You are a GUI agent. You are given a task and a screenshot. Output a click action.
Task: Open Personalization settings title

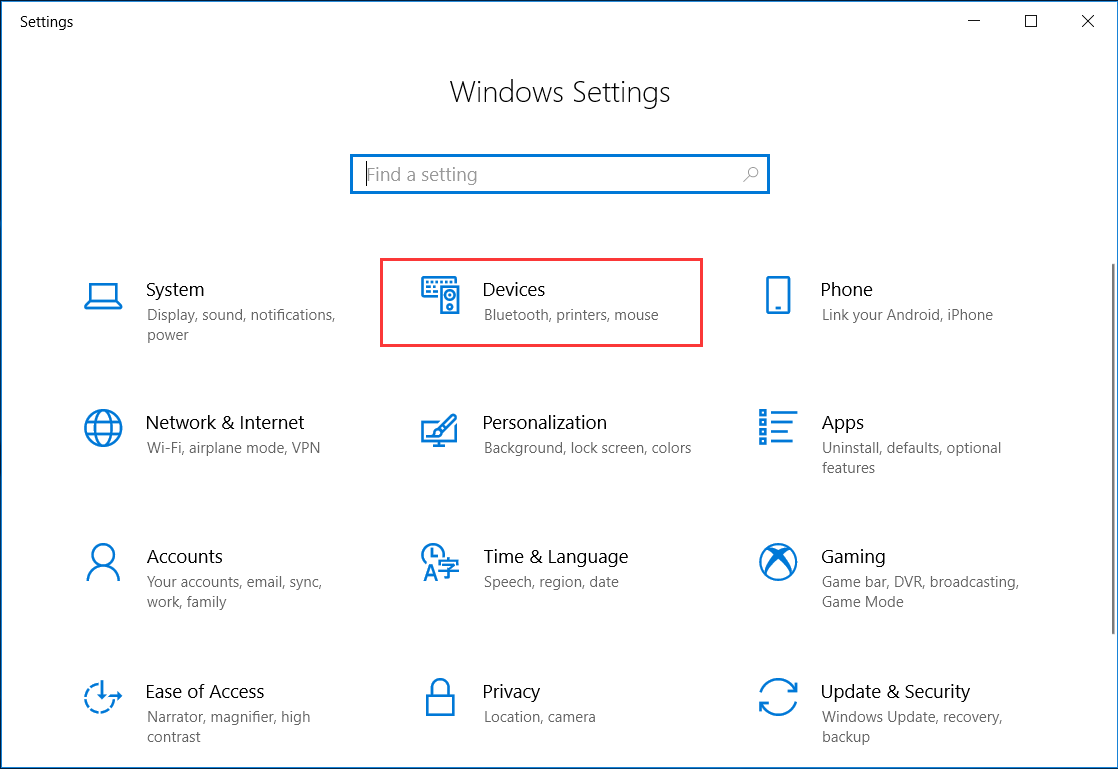544,423
